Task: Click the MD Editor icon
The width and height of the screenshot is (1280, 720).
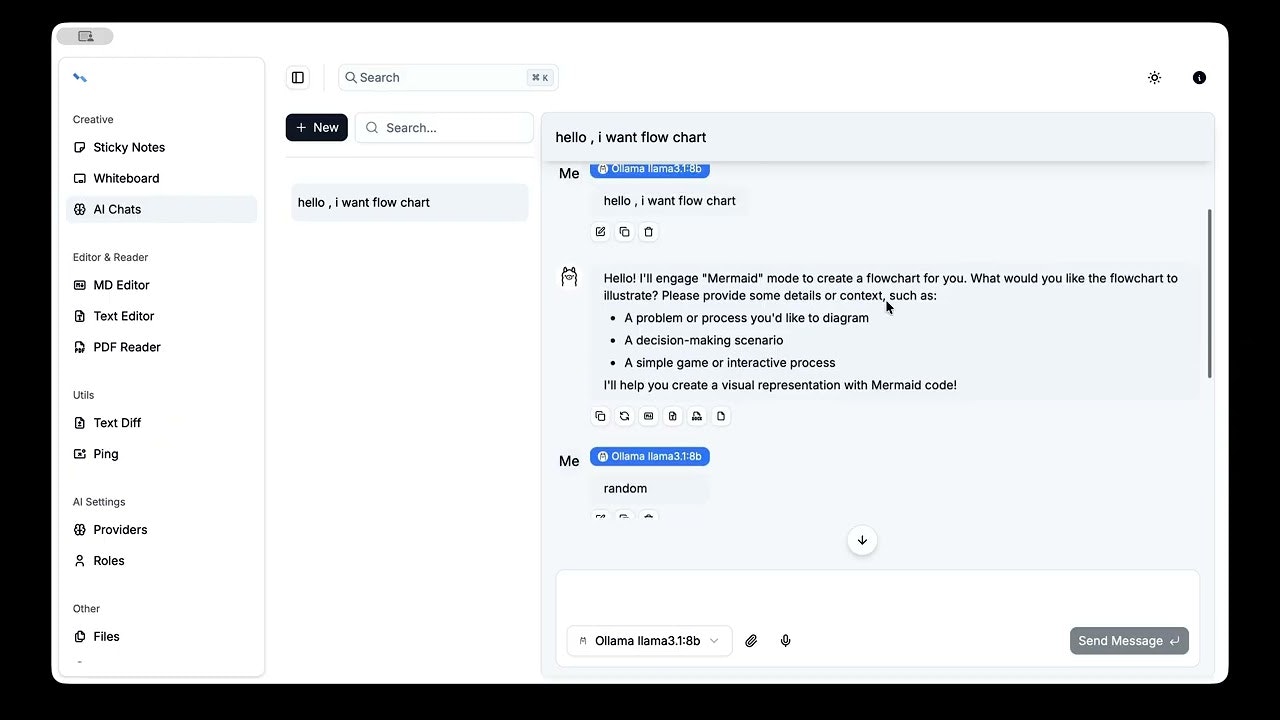Action: [x=80, y=285]
